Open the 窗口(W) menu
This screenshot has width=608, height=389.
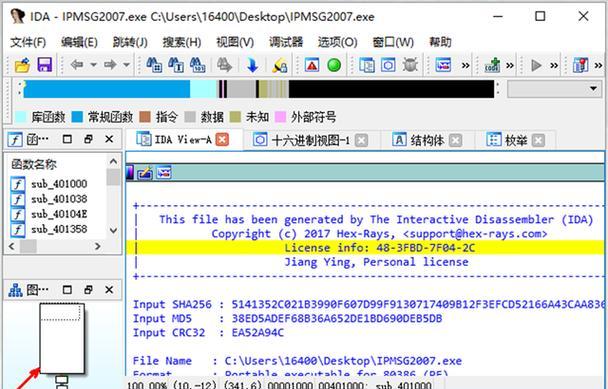[393, 42]
